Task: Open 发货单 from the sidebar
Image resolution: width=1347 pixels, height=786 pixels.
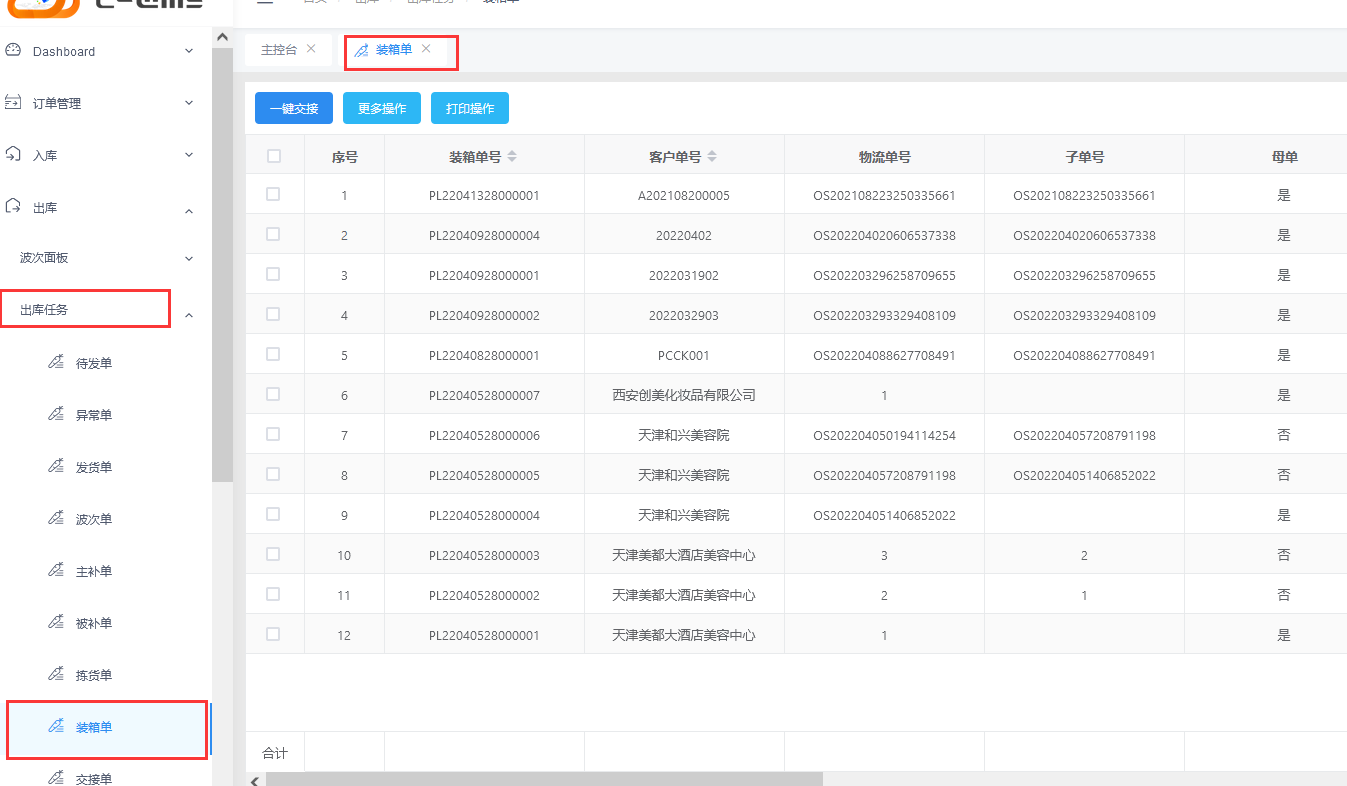Action: pyautogui.click(x=94, y=467)
